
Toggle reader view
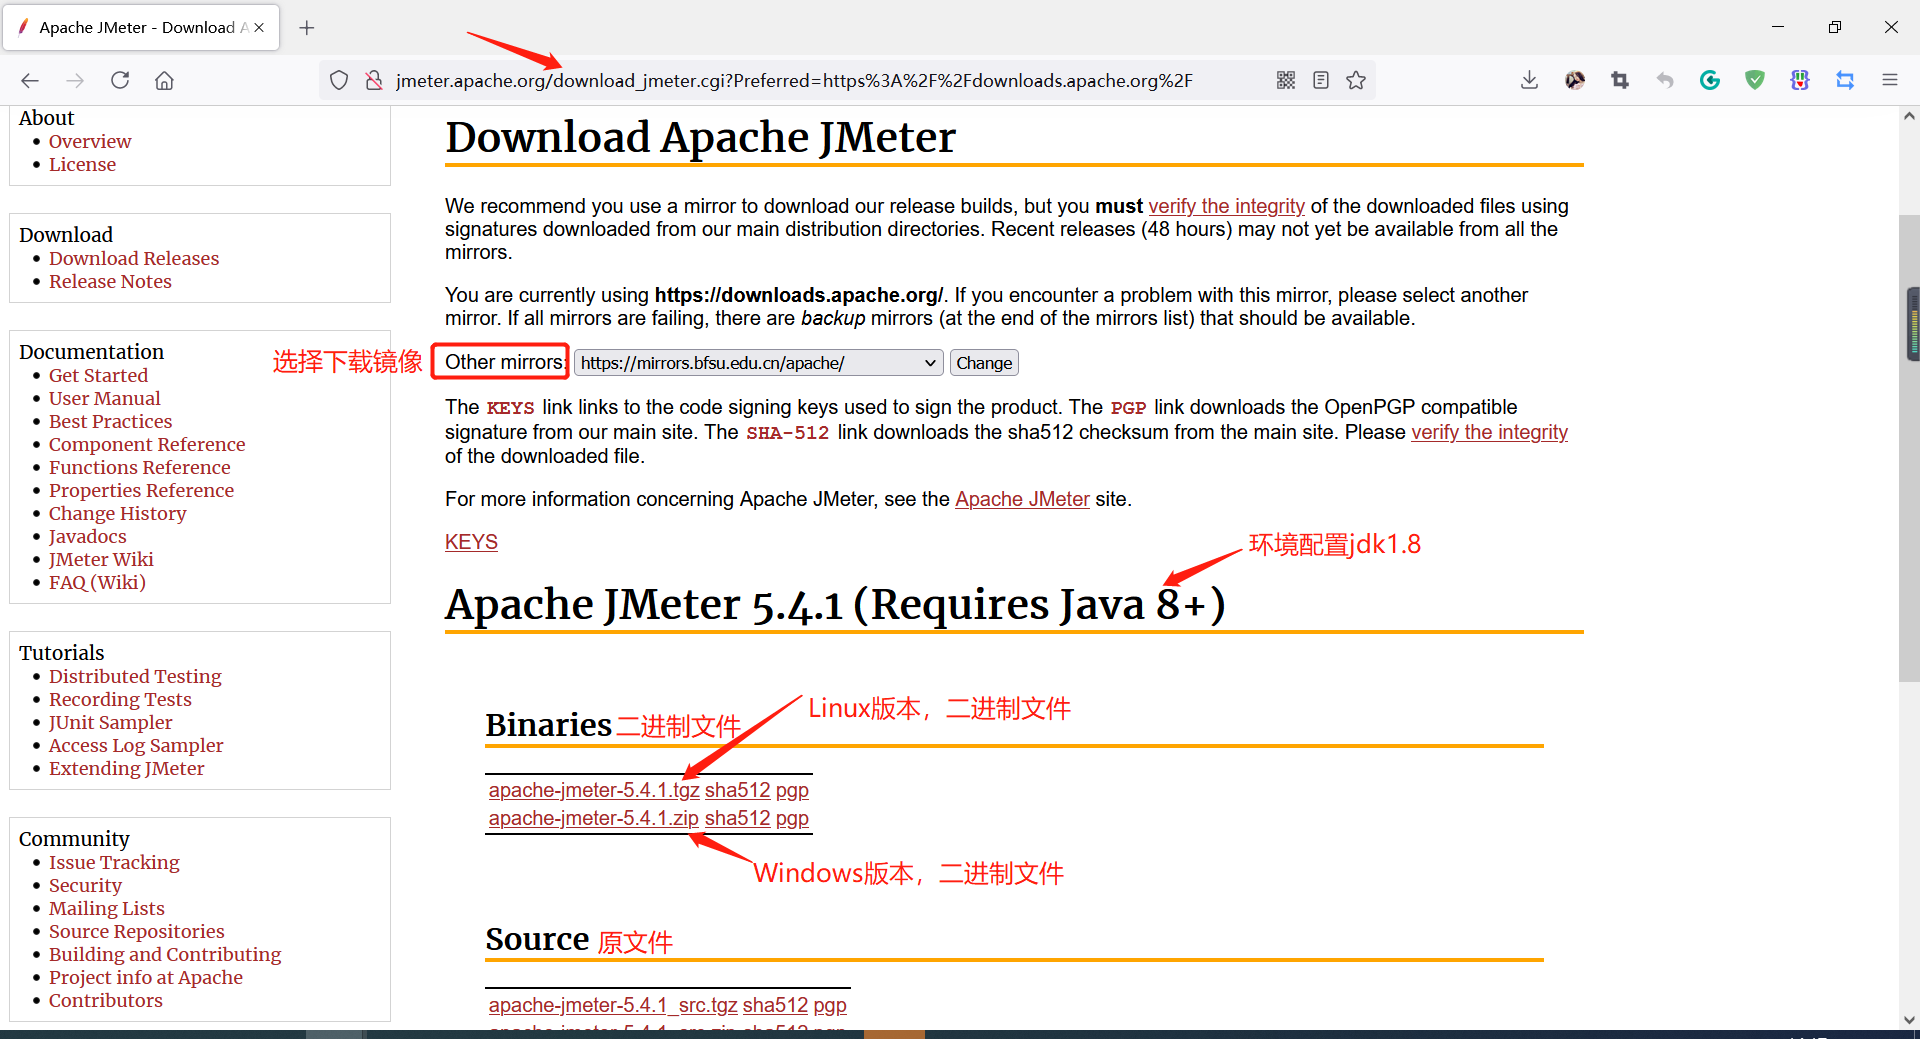1321,80
